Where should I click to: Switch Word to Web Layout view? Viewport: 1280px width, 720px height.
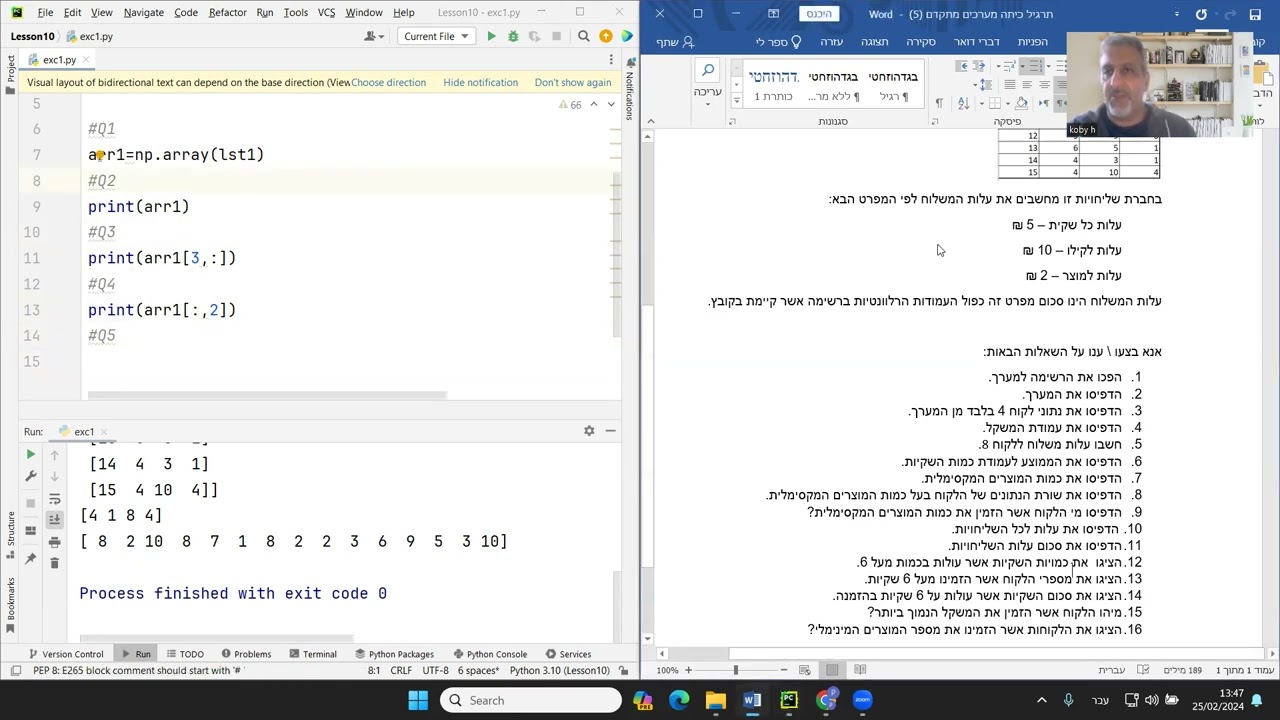point(805,670)
